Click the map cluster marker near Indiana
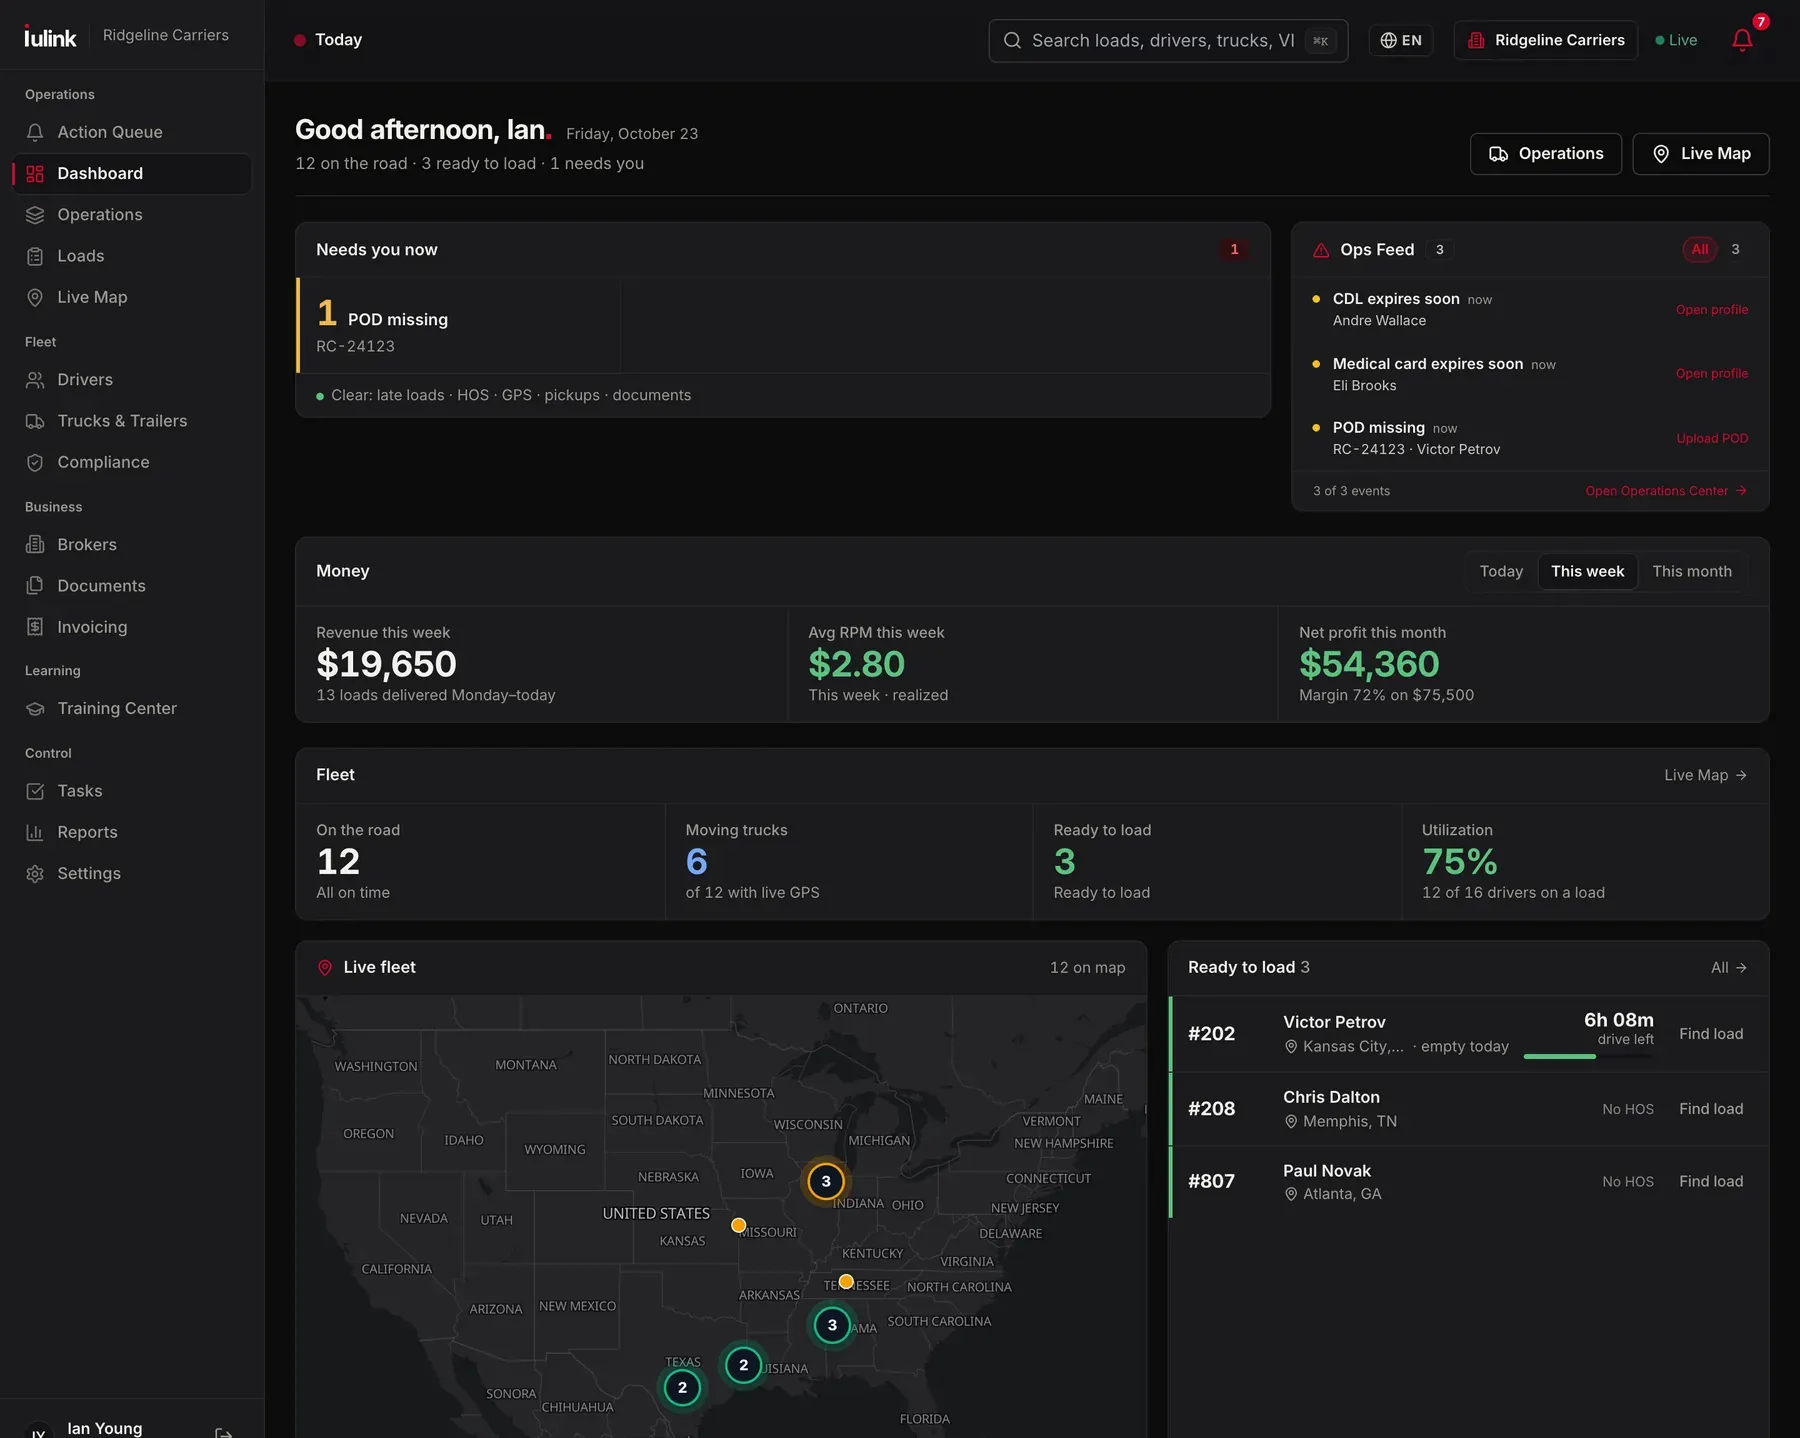Image resolution: width=1800 pixels, height=1438 pixels. tap(826, 1181)
